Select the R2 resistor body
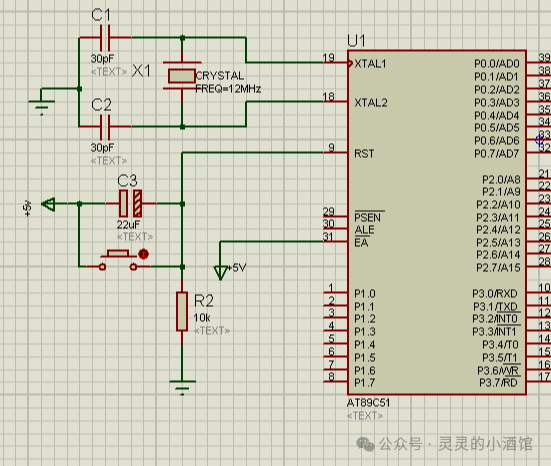The width and height of the screenshot is (551, 466). tap(182, 311)
